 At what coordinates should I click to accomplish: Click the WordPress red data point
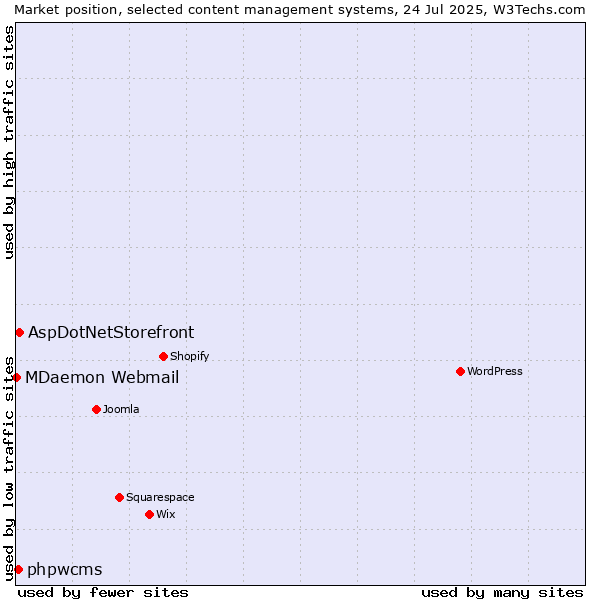point(460,372)
